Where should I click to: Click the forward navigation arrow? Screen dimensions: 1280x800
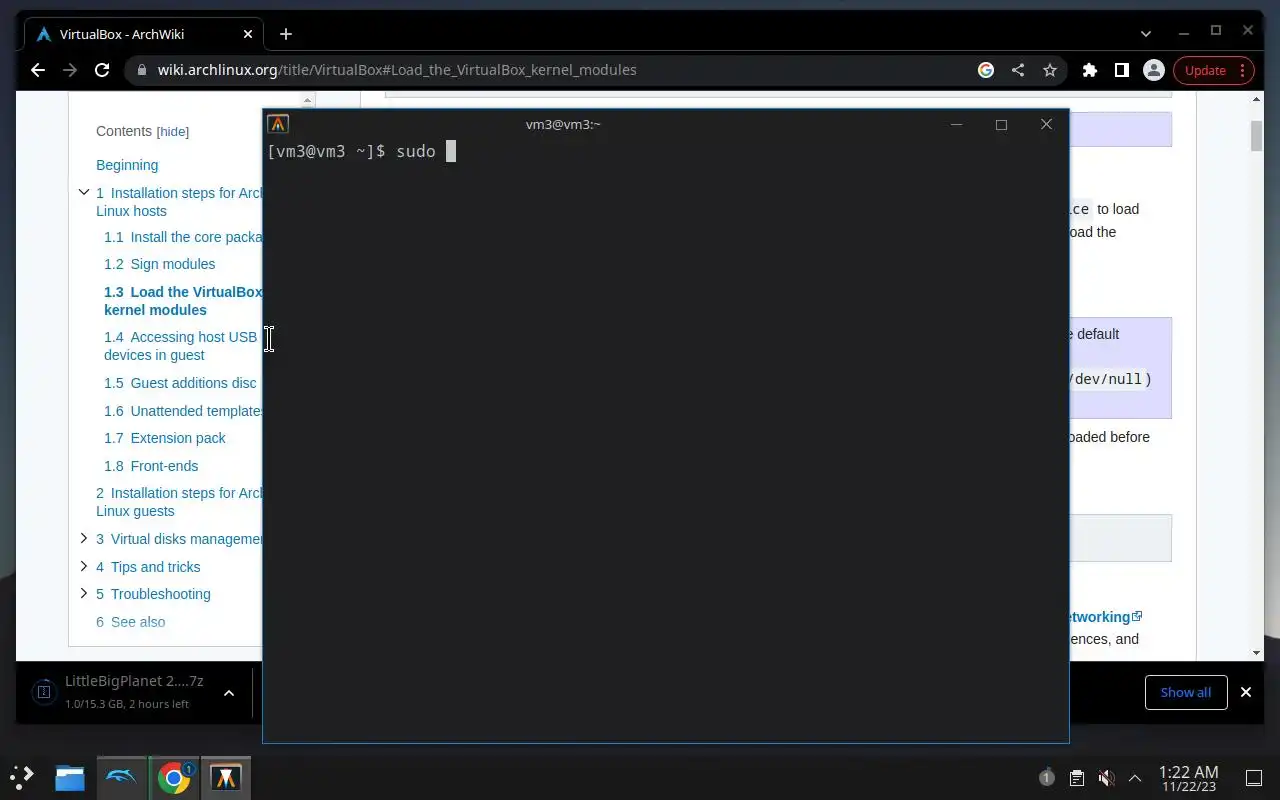(70, 70)
